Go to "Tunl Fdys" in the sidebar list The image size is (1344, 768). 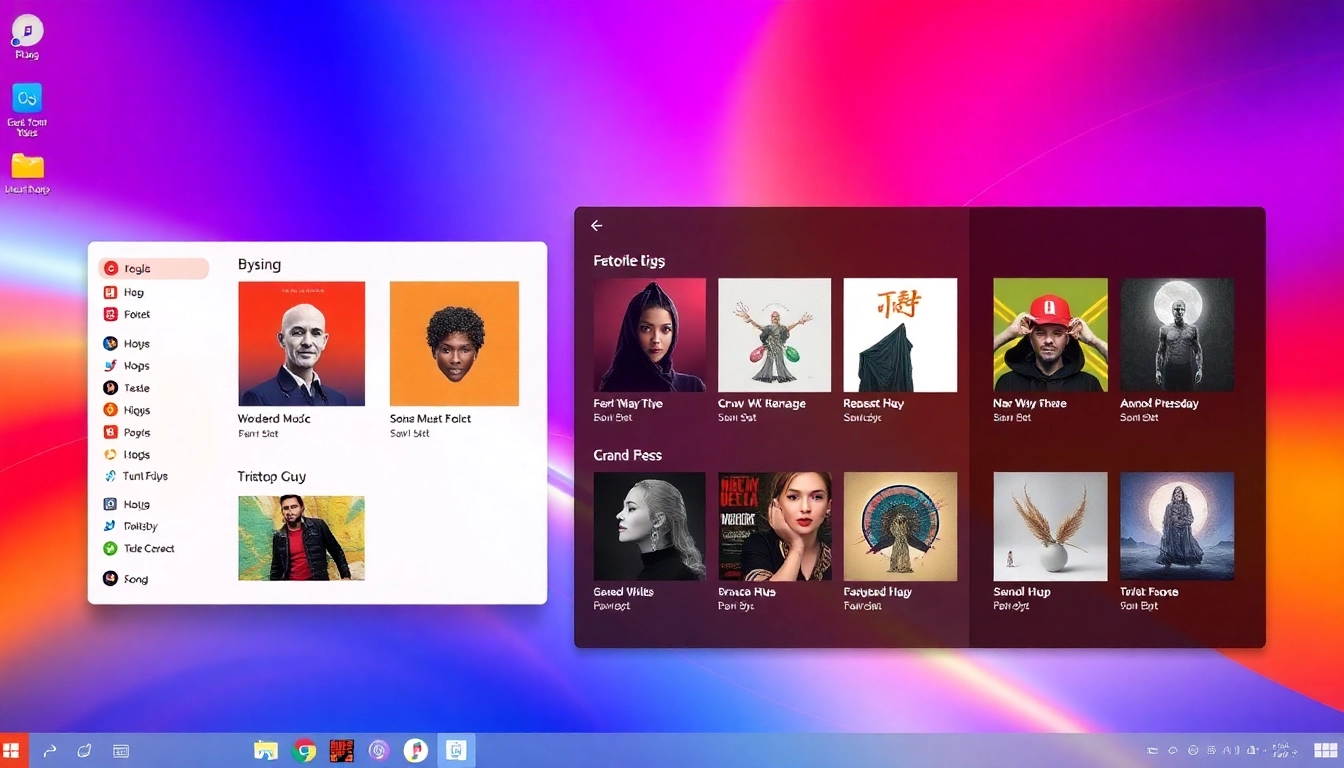click(145, 476)
